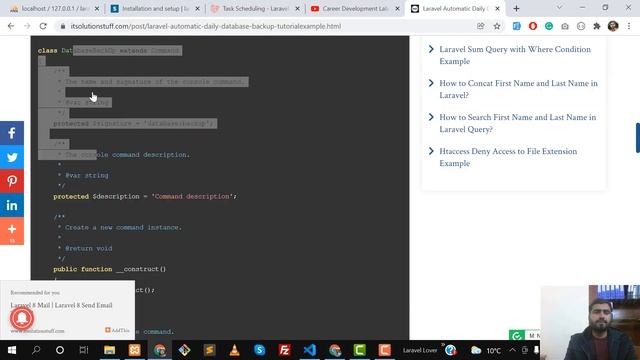
Task: Open a new browser tab
Action: click(x=516, y=9)
